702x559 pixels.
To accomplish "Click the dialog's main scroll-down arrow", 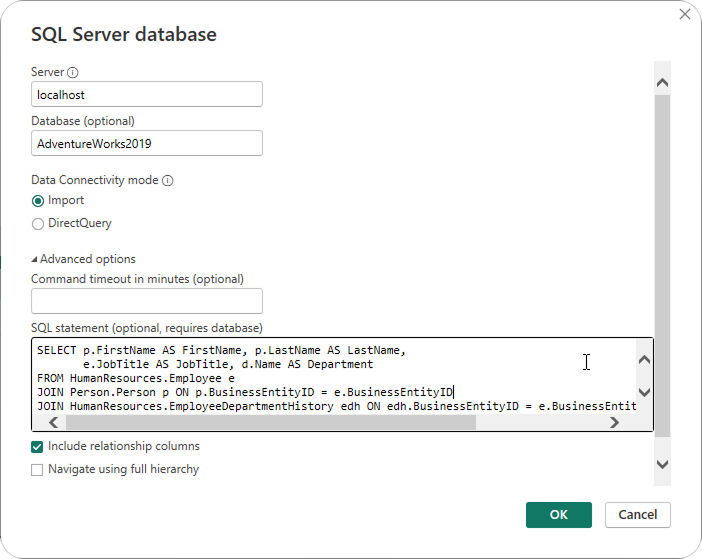I will pyautogui.click(x=662, y=464).
